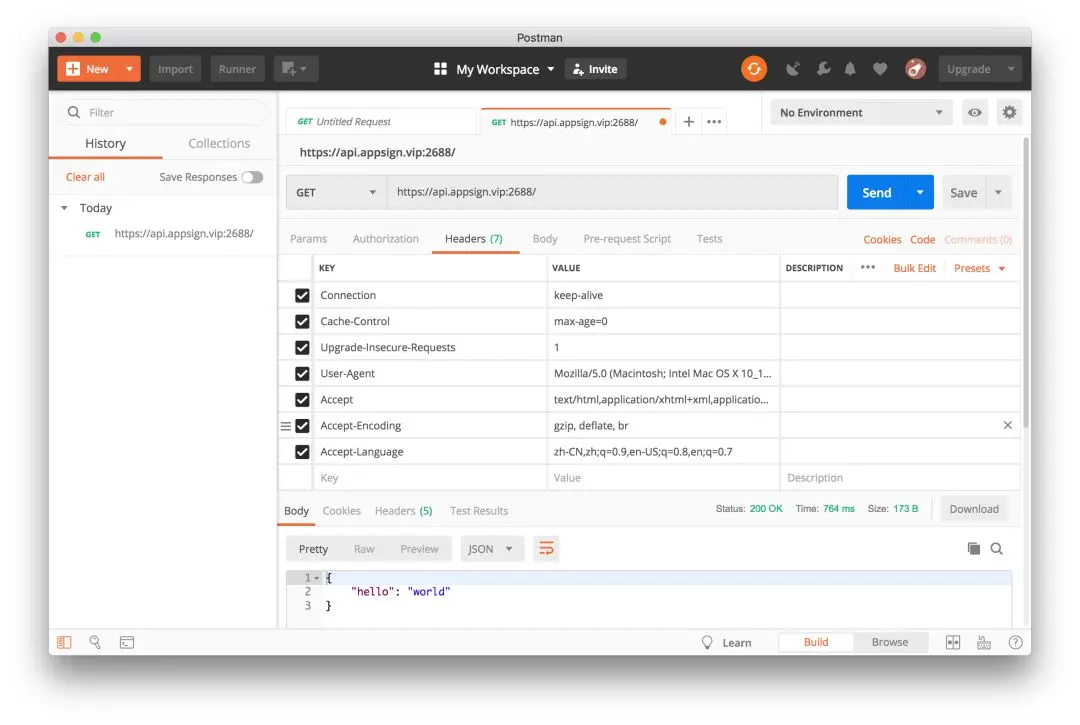Open the notifications bell icon
Image resolution: width=1080 pixels, height=725 pixels.
click(x=851, y=69)
